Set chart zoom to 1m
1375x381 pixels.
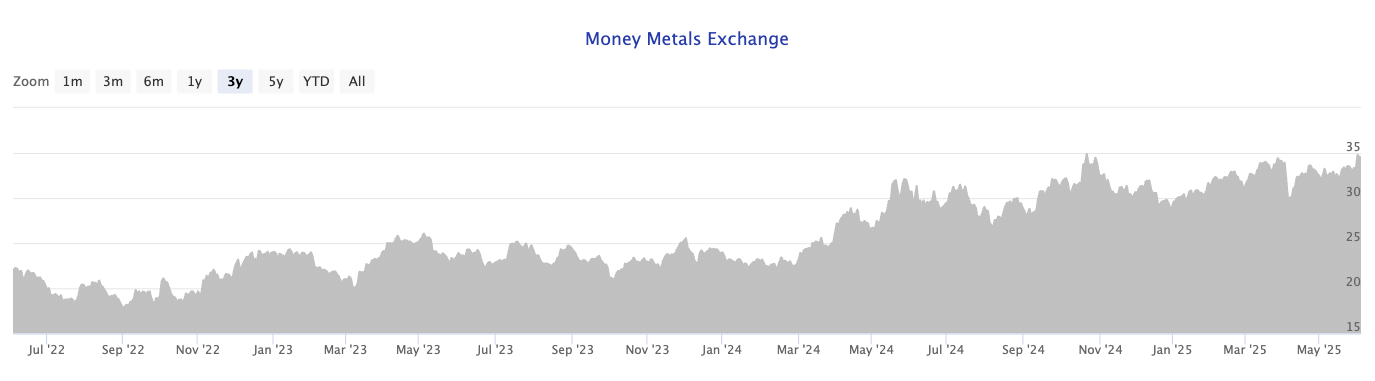pos(73,82)
